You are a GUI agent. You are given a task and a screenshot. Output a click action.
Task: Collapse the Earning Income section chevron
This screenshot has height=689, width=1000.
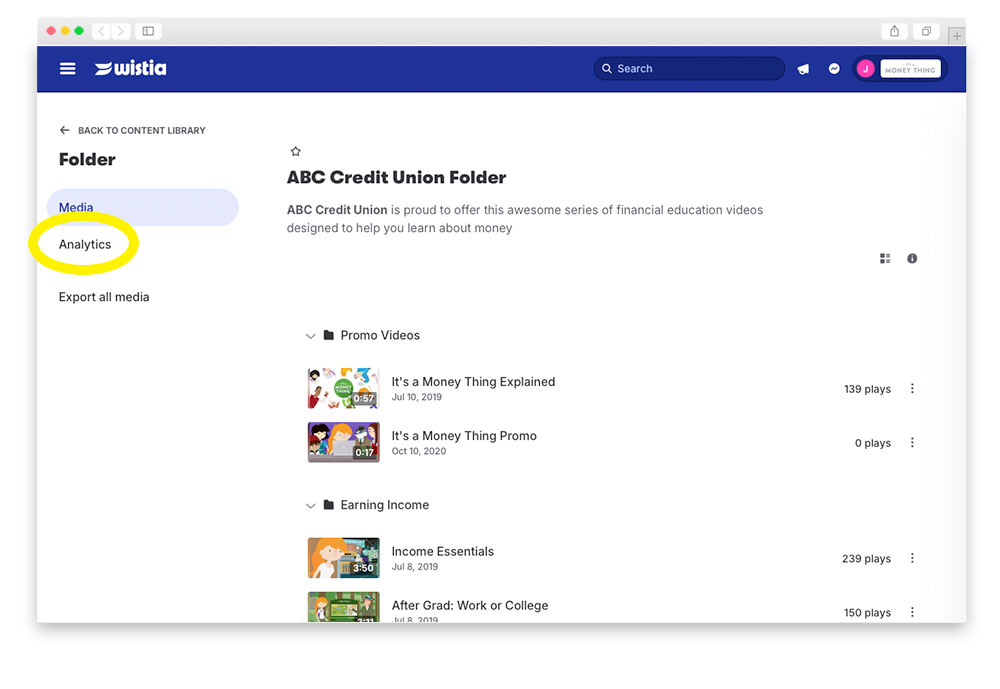point(311,505)
